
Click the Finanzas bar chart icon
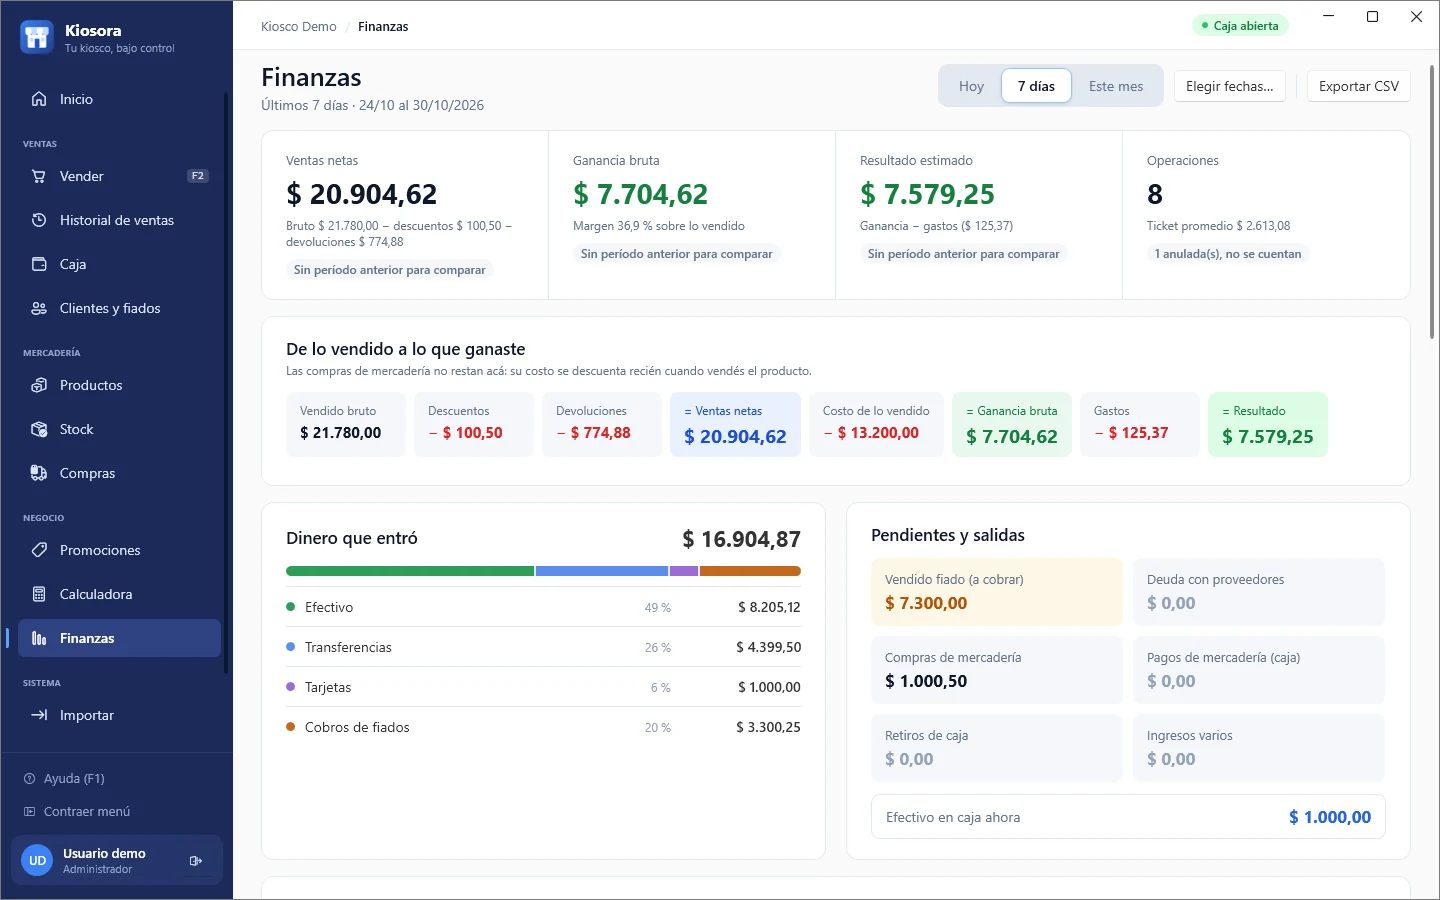tap(39, 638)
